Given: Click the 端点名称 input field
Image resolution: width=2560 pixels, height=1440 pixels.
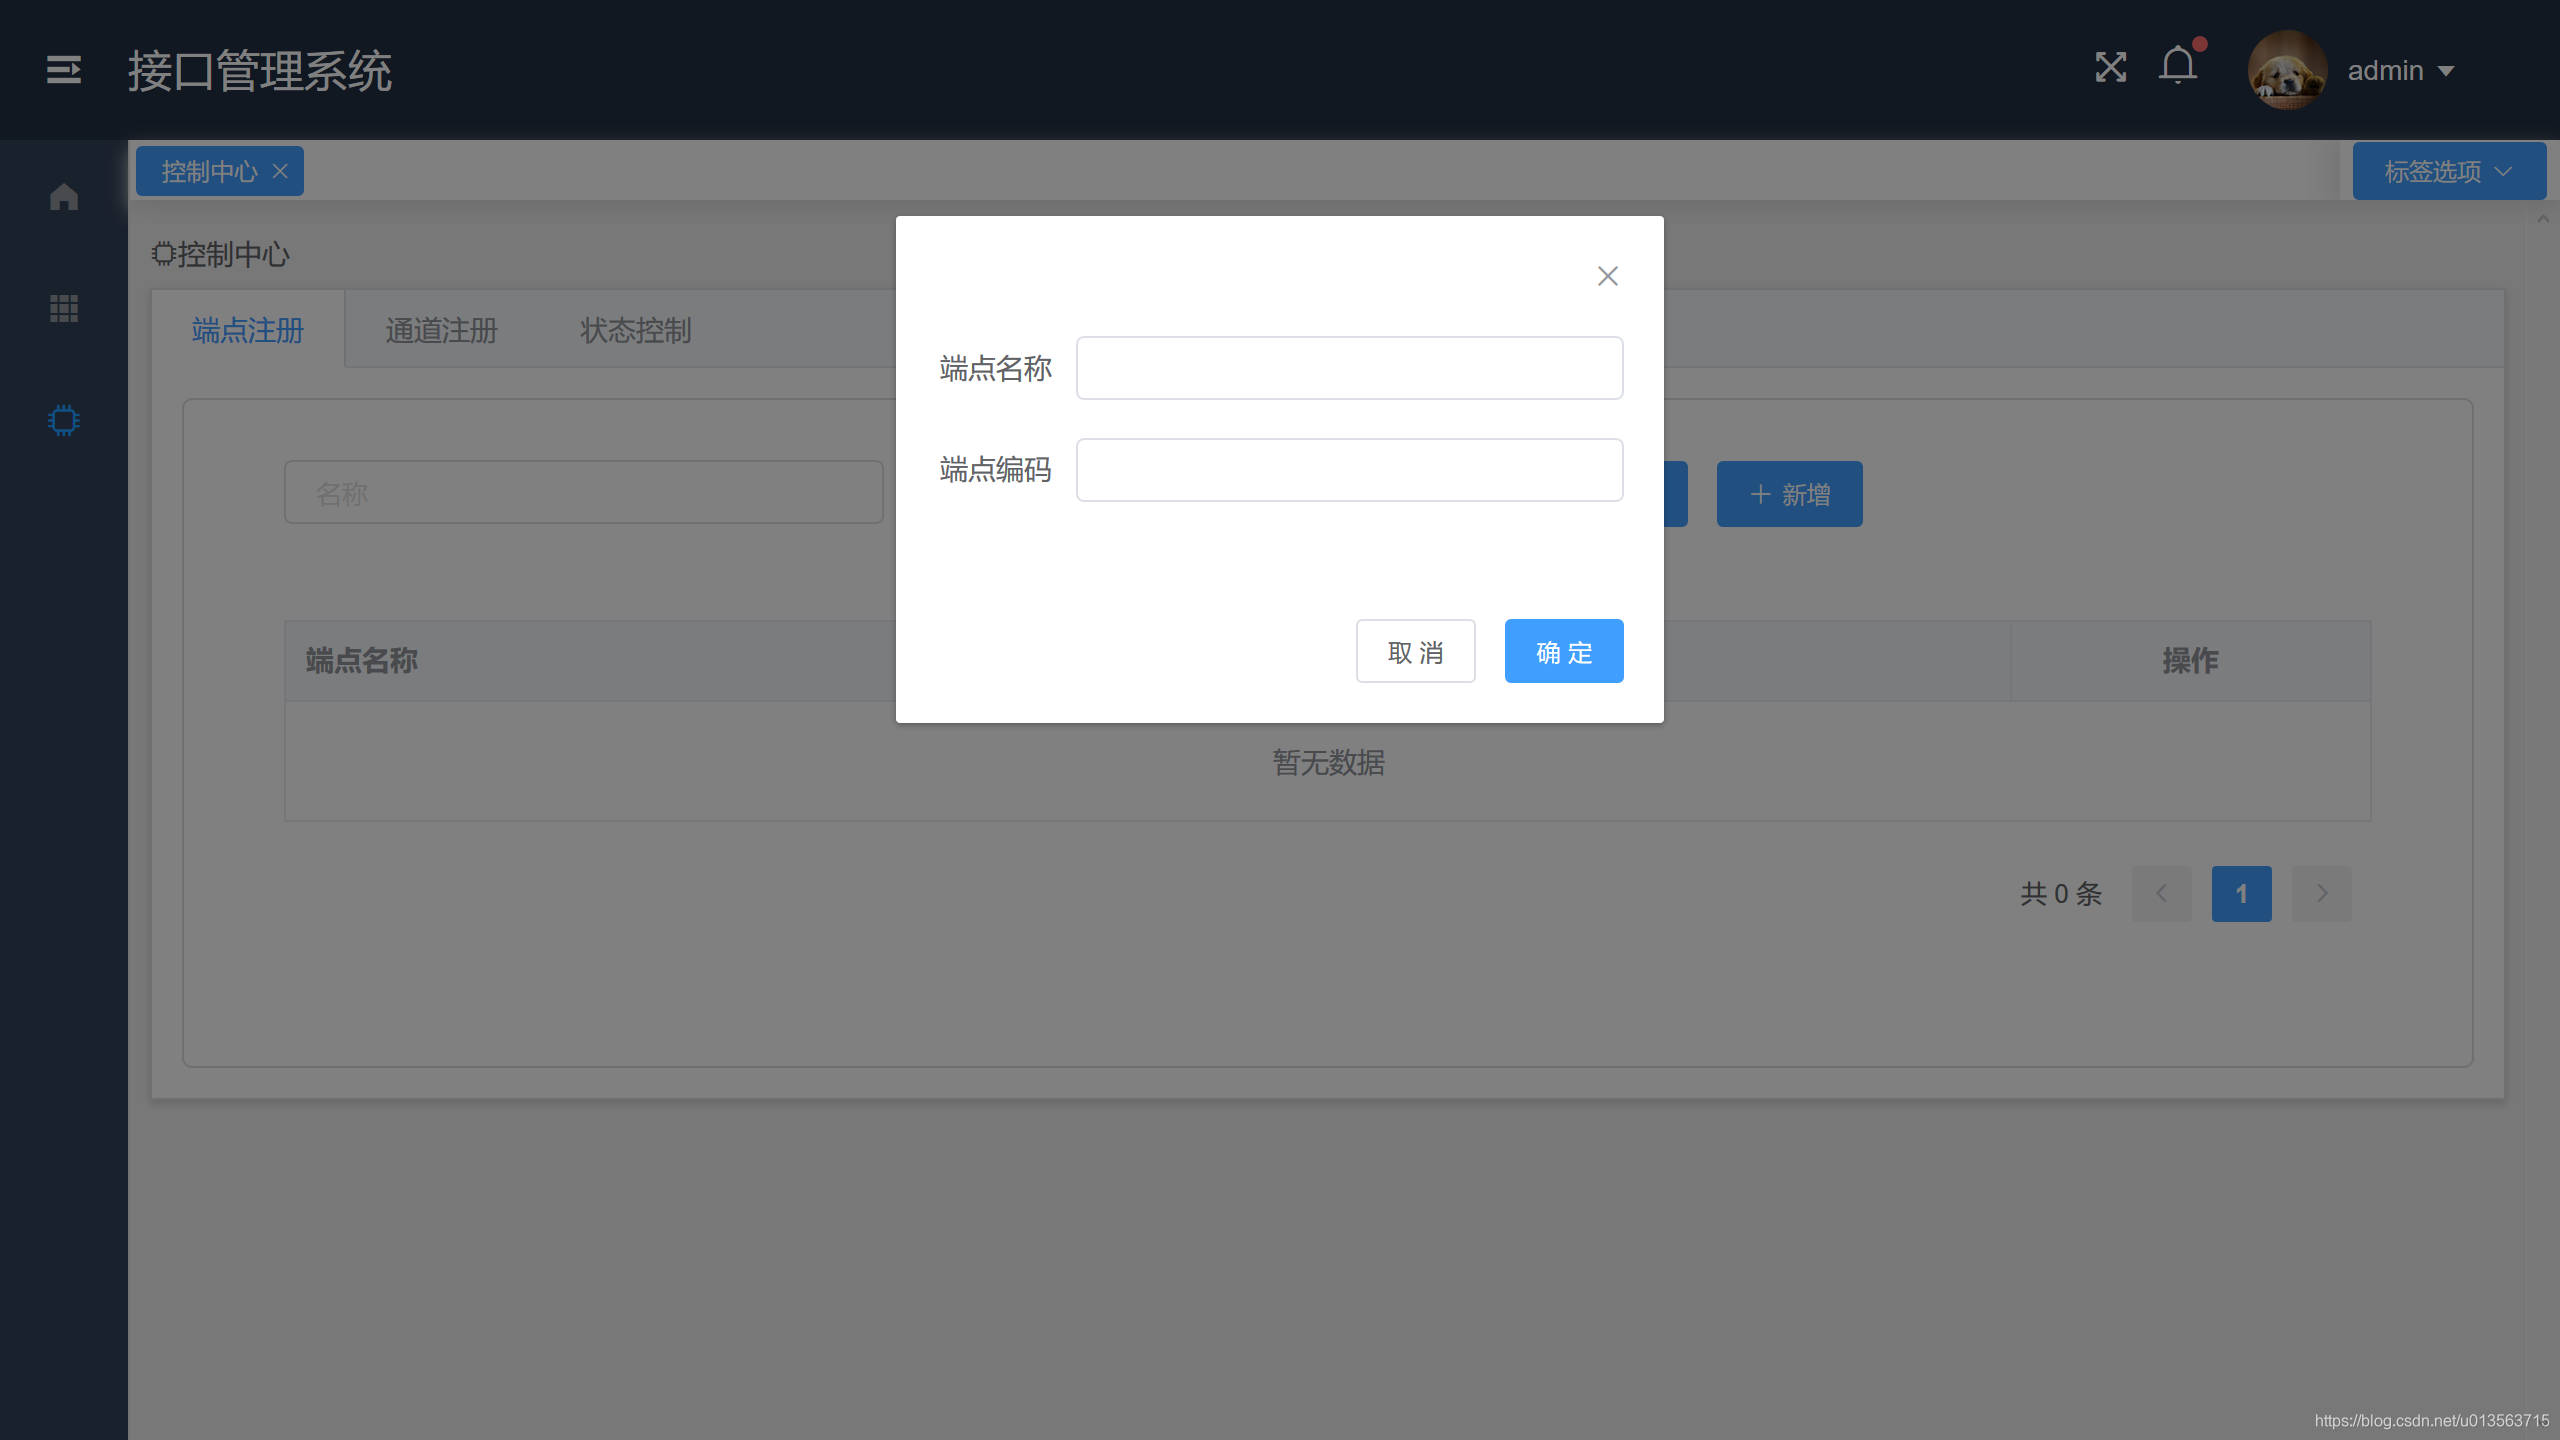Looking at the screenshot, I should tap(1348, 368).
